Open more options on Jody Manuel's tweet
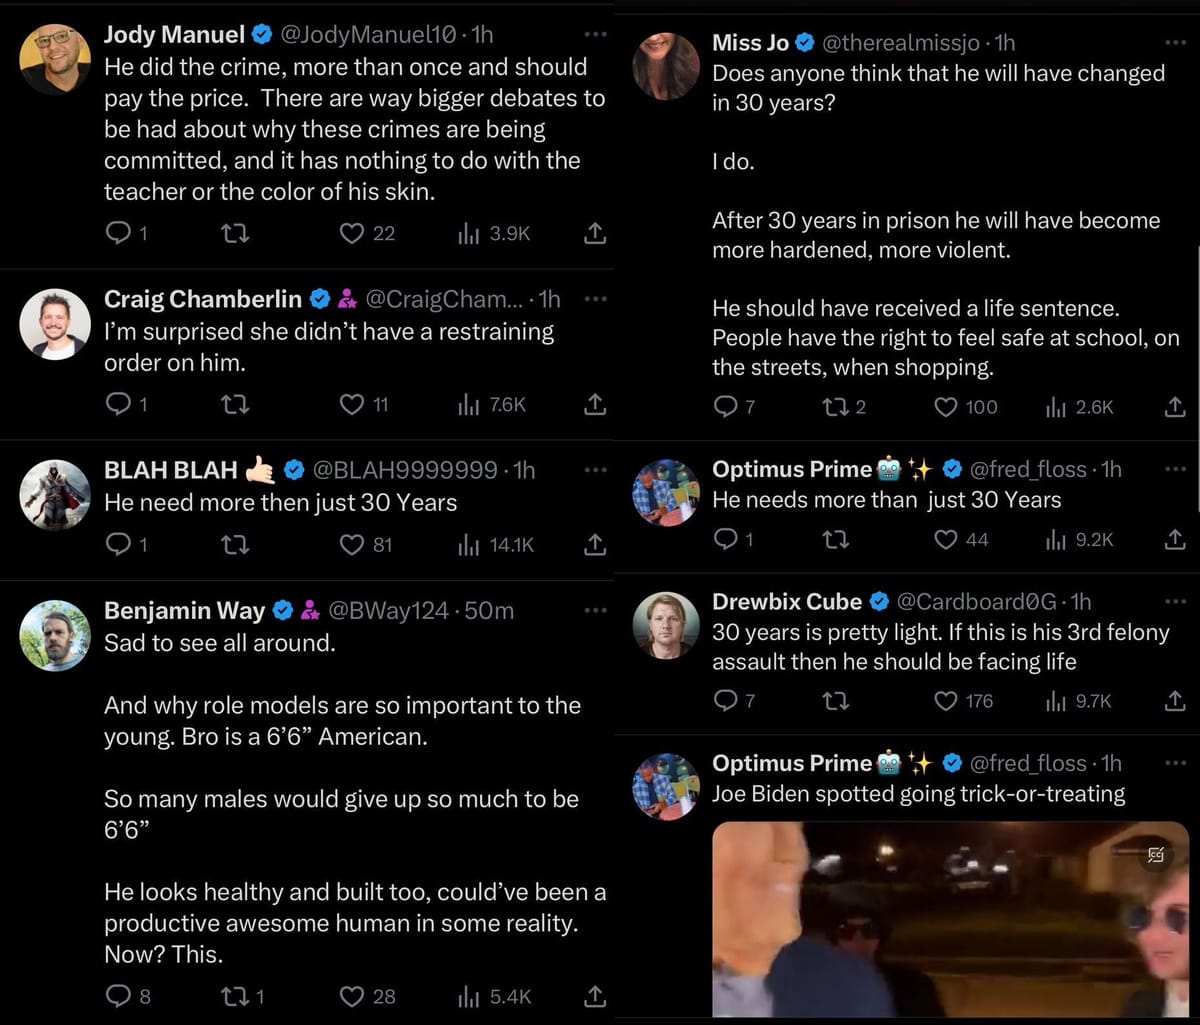The image size is (1200, 1025). point(595,35)
